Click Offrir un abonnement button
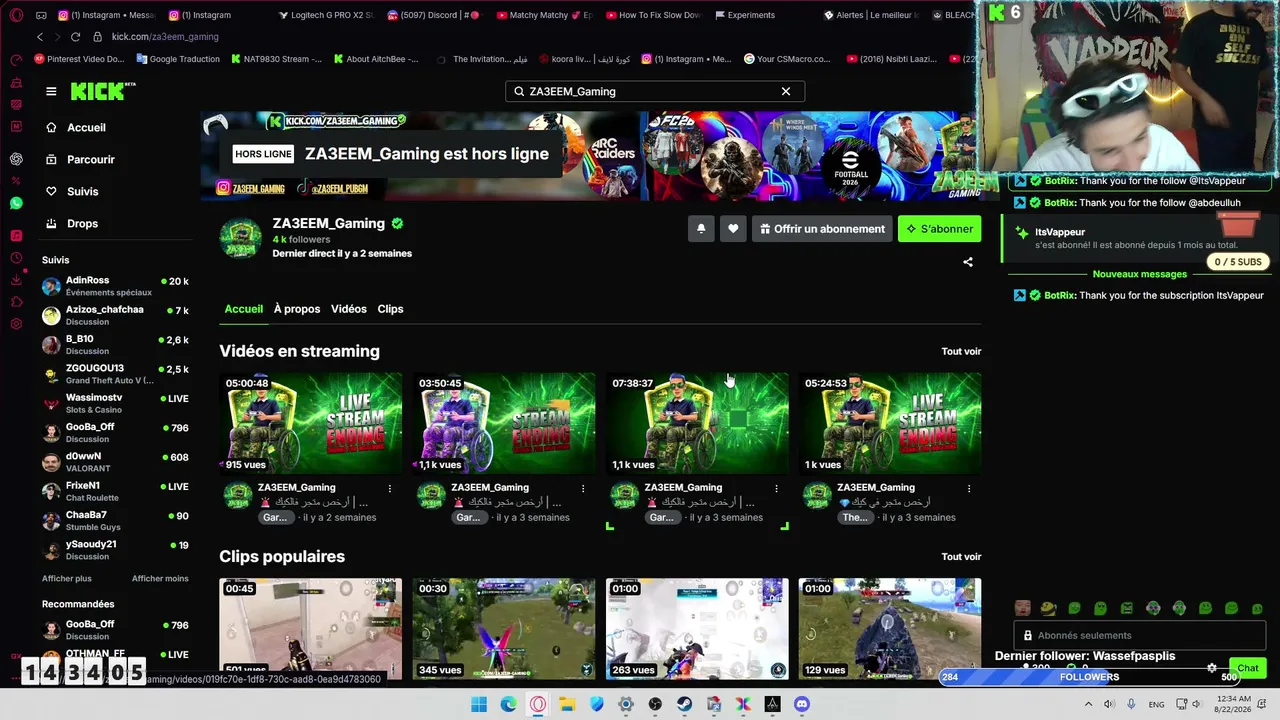Image resolution: width=1280 pixels, height=720 pixels. (822, 229)
